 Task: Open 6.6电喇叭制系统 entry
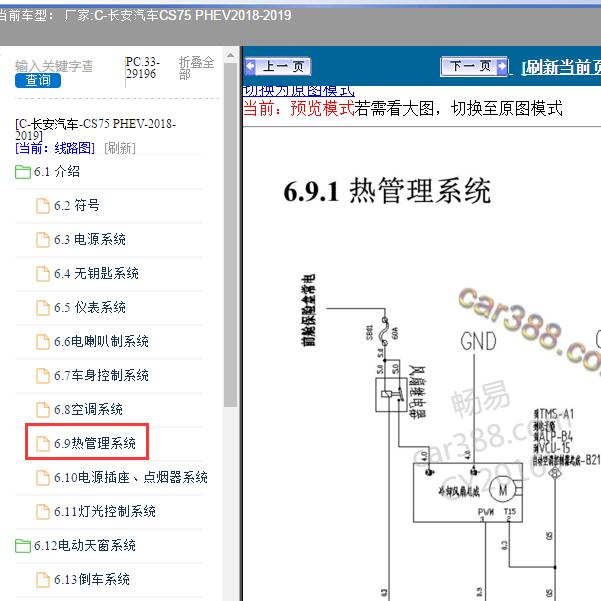point(101,342)
